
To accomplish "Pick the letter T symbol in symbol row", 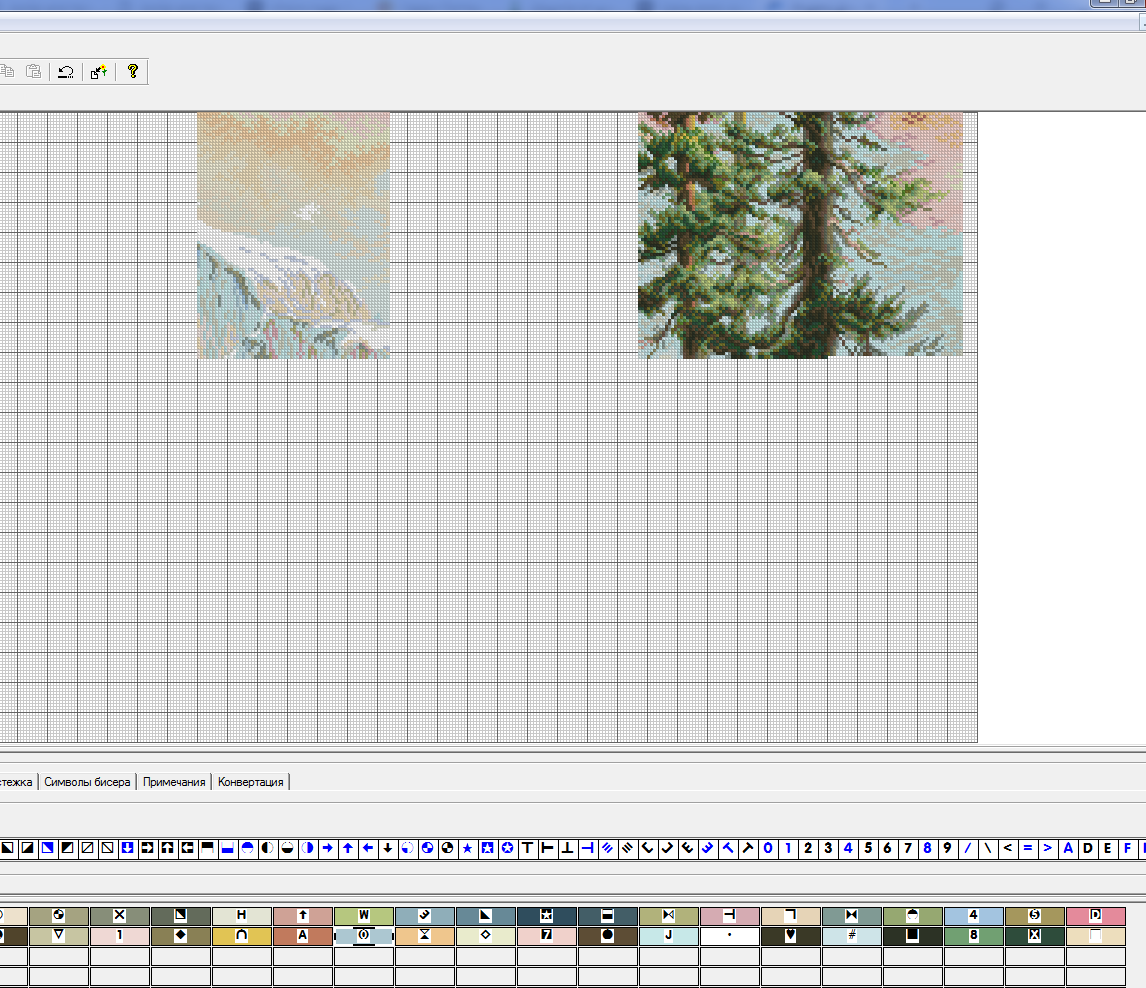I will 527,848.
